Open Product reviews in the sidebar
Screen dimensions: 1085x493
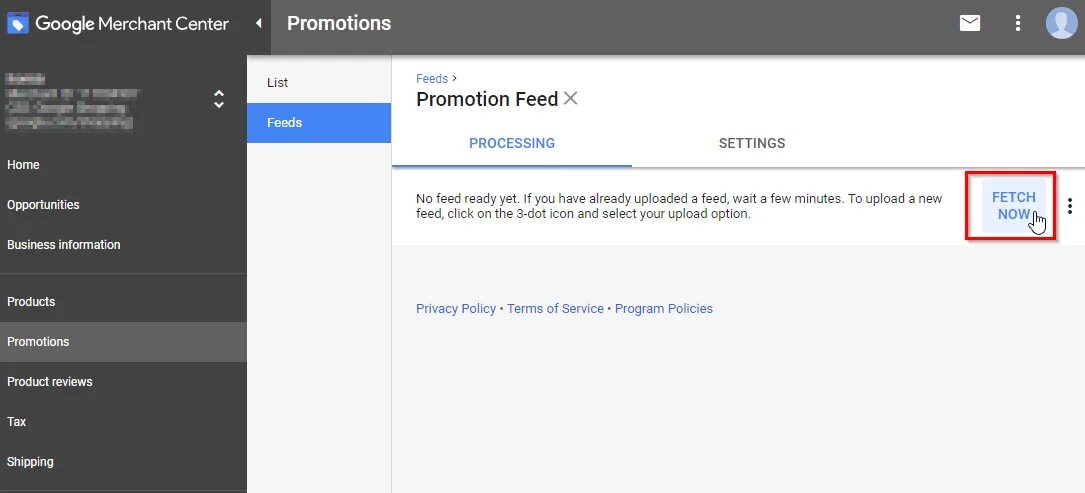50,382
